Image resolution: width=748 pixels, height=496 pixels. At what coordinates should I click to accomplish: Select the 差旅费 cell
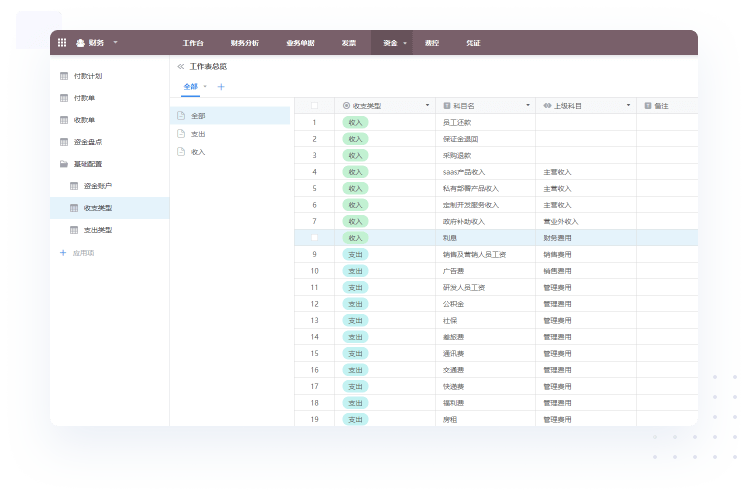486,337
